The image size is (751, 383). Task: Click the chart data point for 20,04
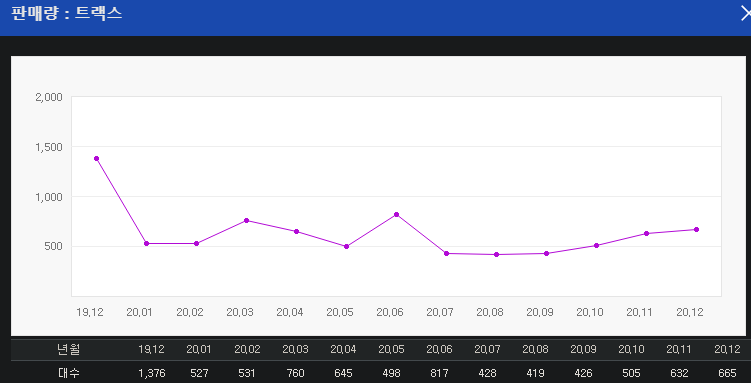pyautogui.click(x=296, y=232)
